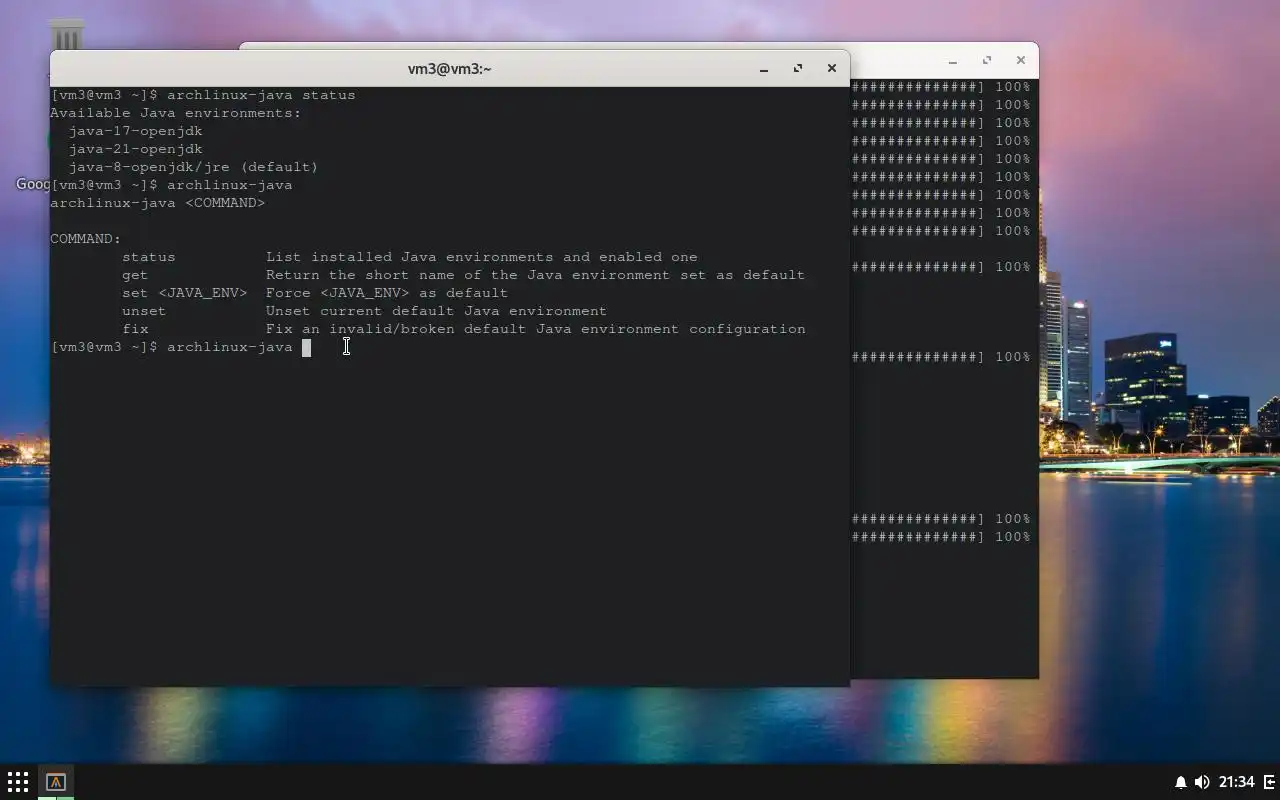Click the 'get' command entry

tap(135, 275)
